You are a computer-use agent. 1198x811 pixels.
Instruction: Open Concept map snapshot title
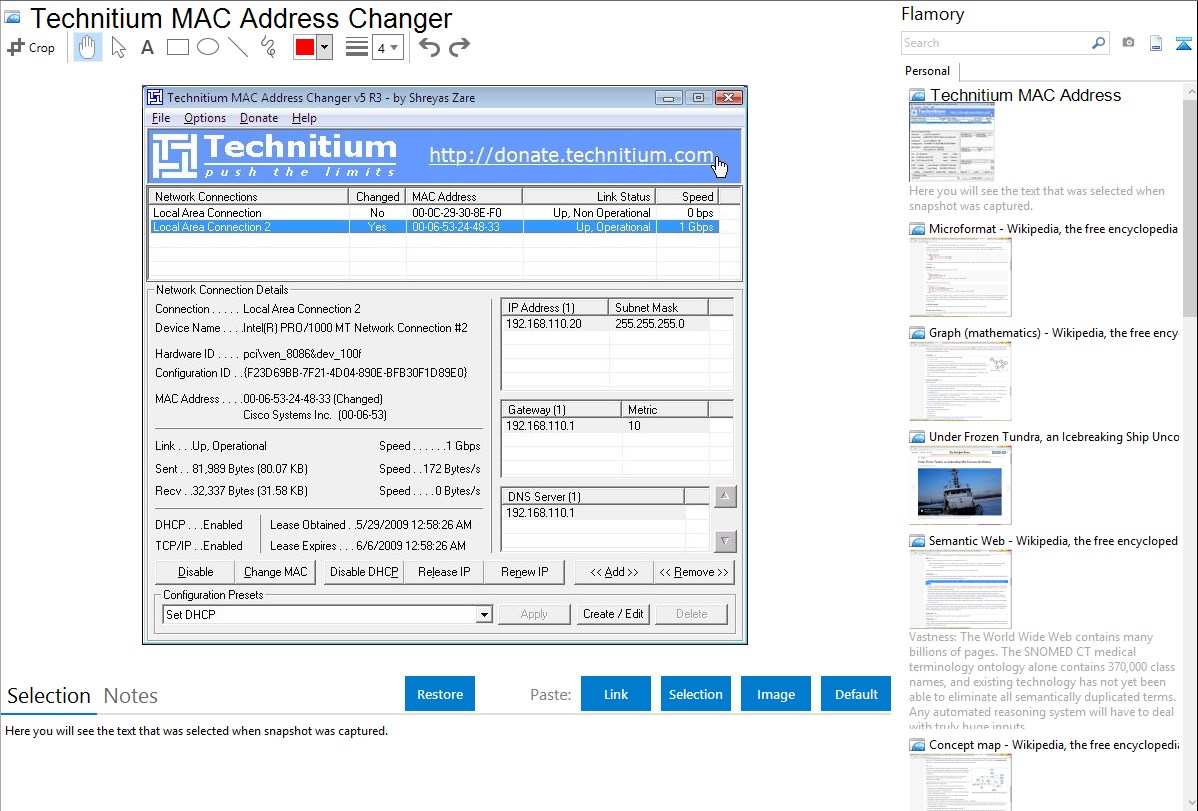(1053, 744)
